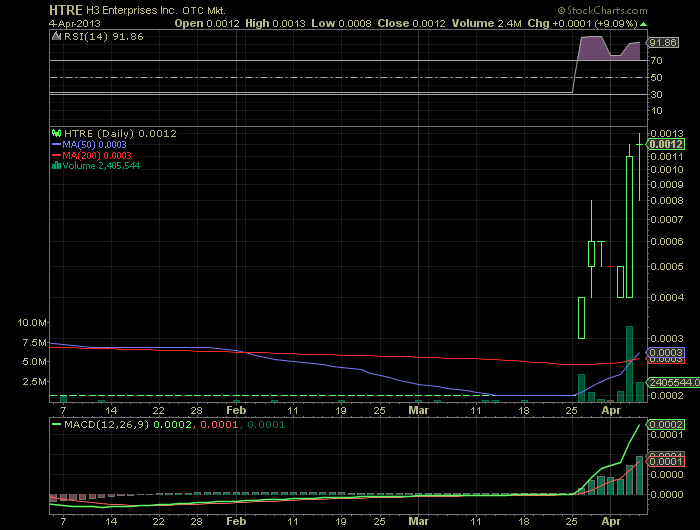700x530 pixels.
Task: Click the red-bordered 0.0001 MACD signal axis tag
Action: coord(666,461)
